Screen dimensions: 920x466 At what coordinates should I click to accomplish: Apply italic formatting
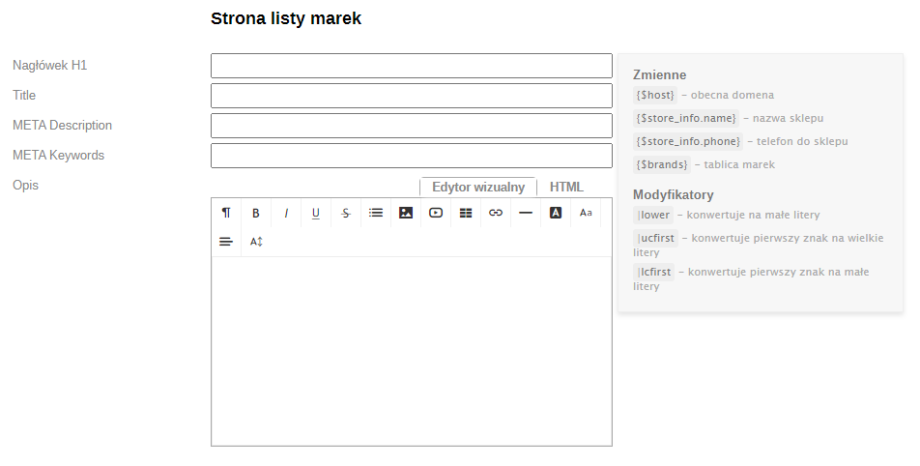point(286,213)
